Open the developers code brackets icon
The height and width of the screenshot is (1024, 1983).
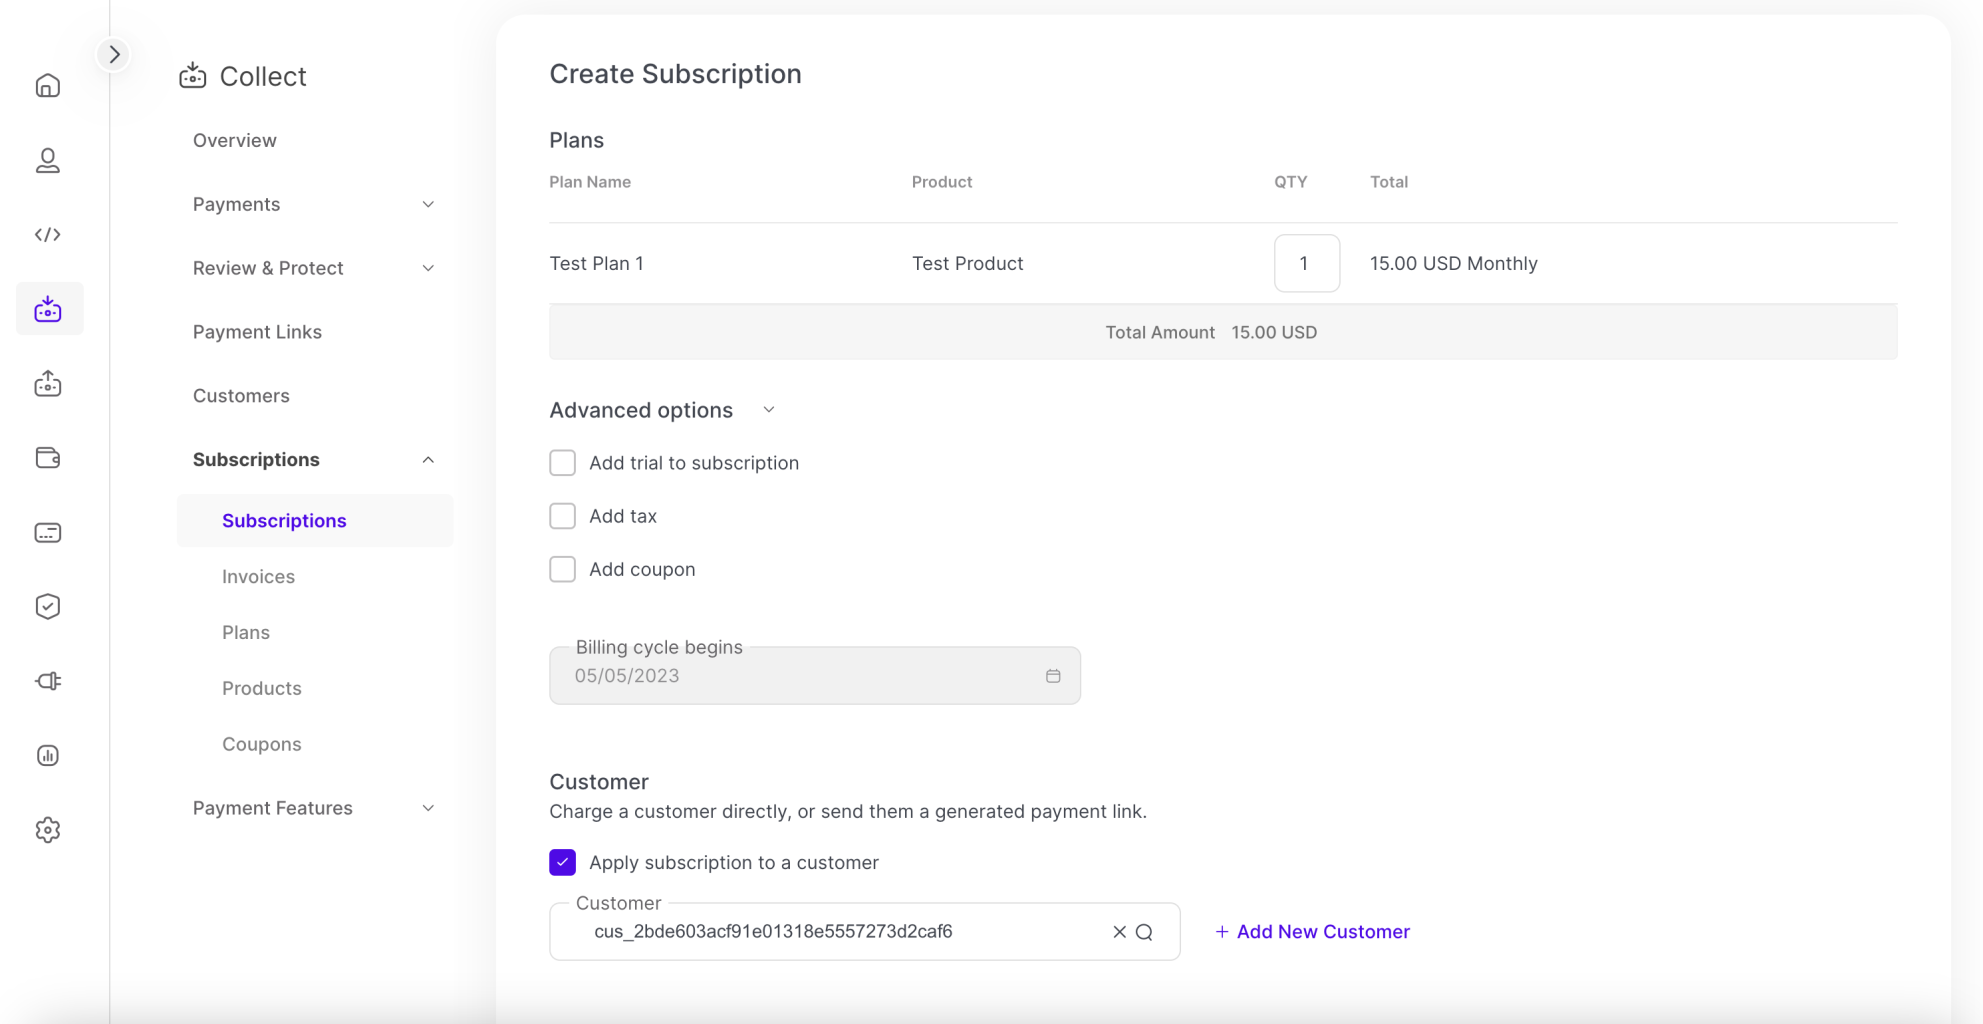48,235
